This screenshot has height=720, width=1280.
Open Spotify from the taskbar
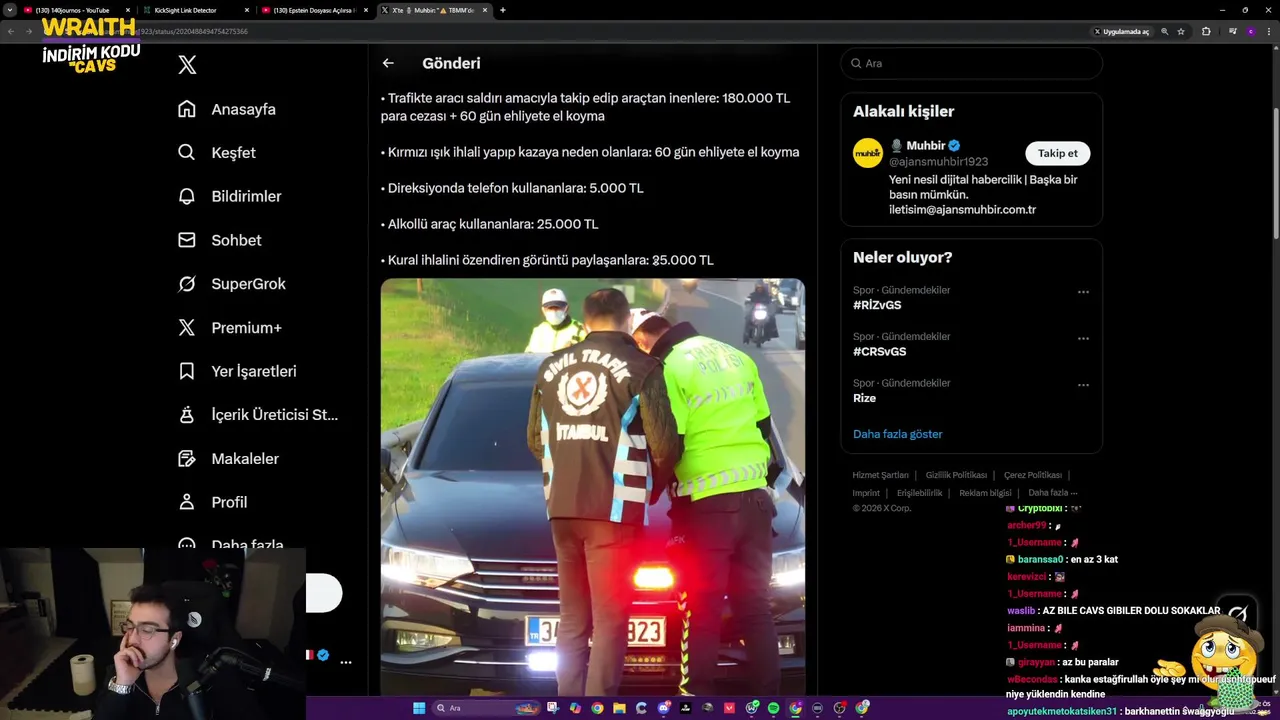point(773,708)
